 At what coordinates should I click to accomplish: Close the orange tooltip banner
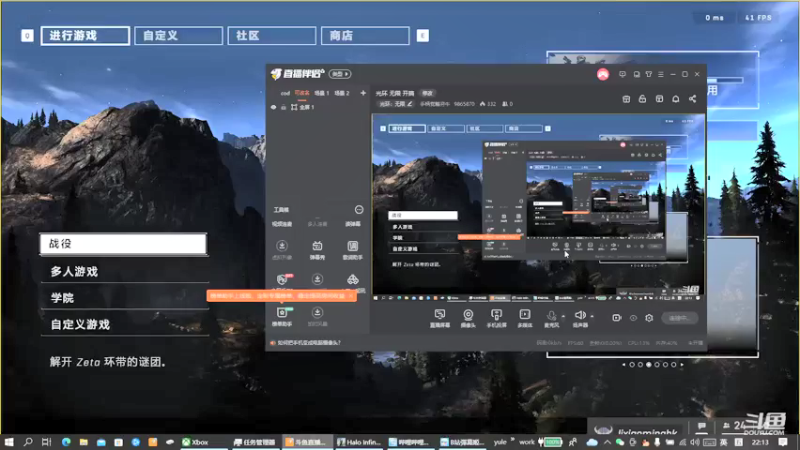click(x=351, y=296)
